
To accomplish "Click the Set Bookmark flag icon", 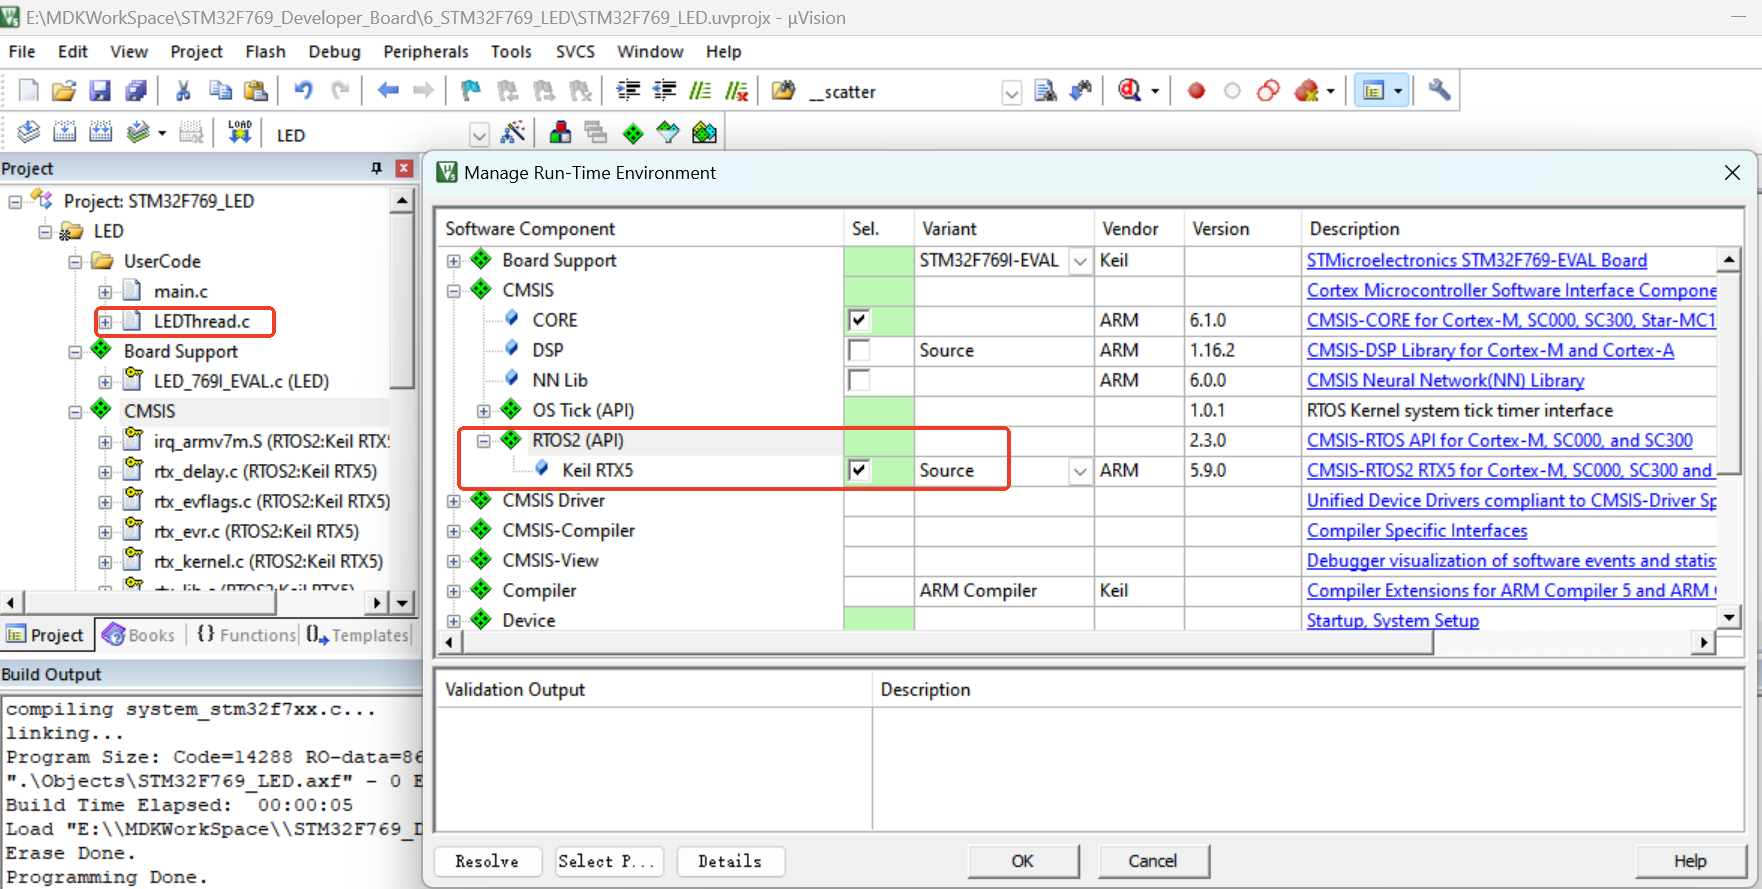I will tap(470, 91).
